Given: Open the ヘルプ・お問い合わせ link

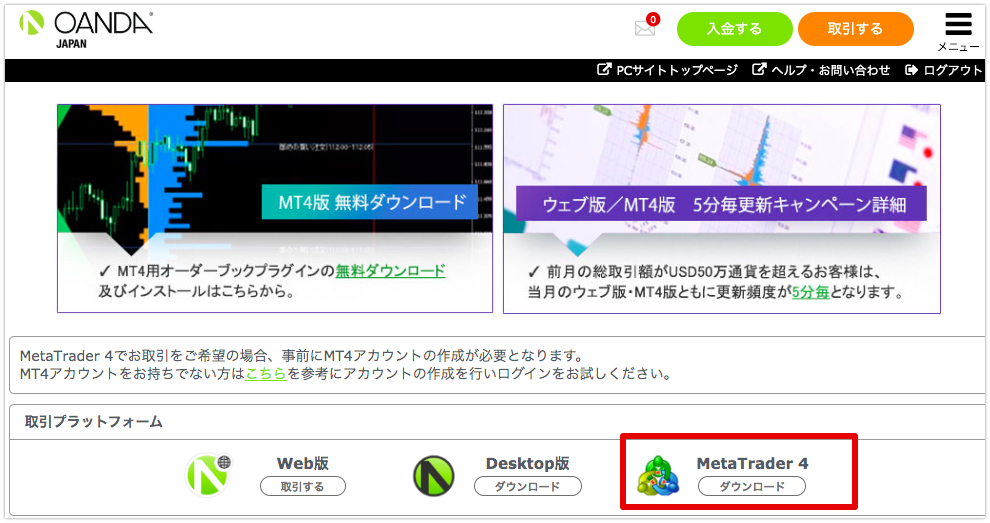Looking at the screenshot, I should click(831, 70).
